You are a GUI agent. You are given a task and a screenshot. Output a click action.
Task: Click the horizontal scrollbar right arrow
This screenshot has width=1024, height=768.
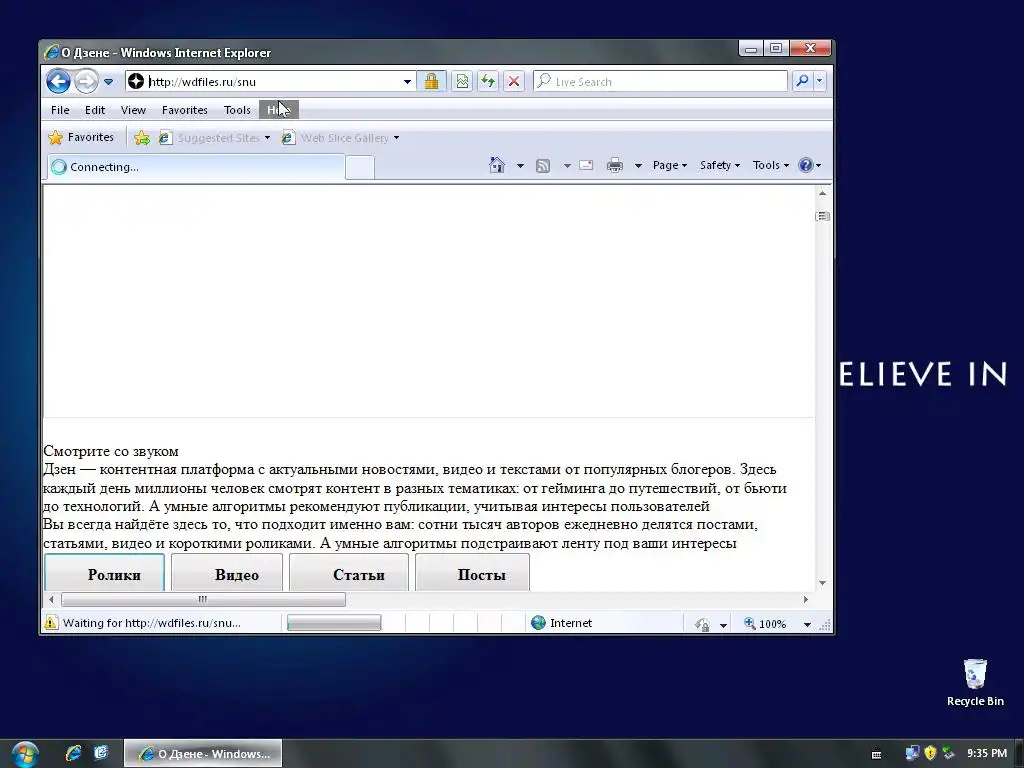(805, 599)
